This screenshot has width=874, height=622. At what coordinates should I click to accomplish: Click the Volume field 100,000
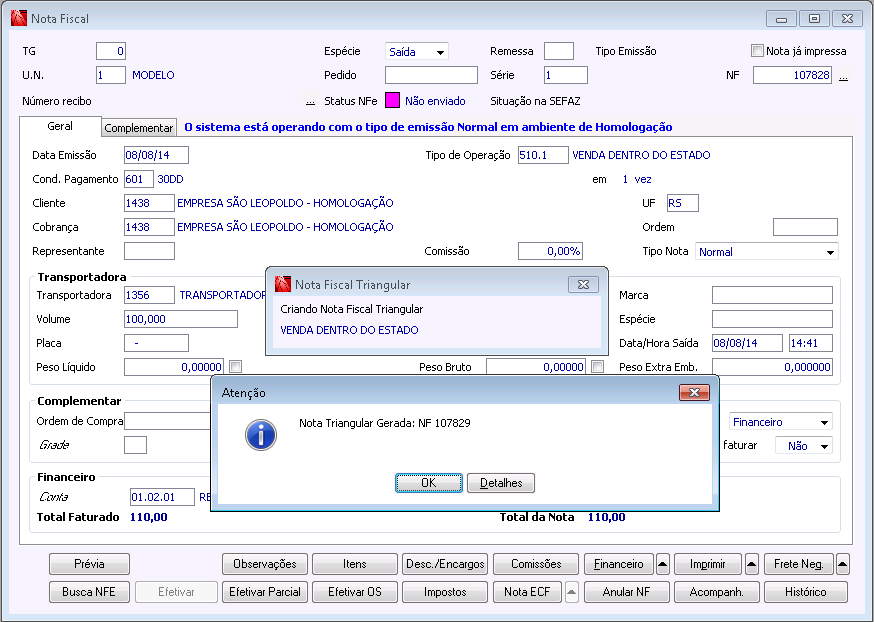click(181, 319)
